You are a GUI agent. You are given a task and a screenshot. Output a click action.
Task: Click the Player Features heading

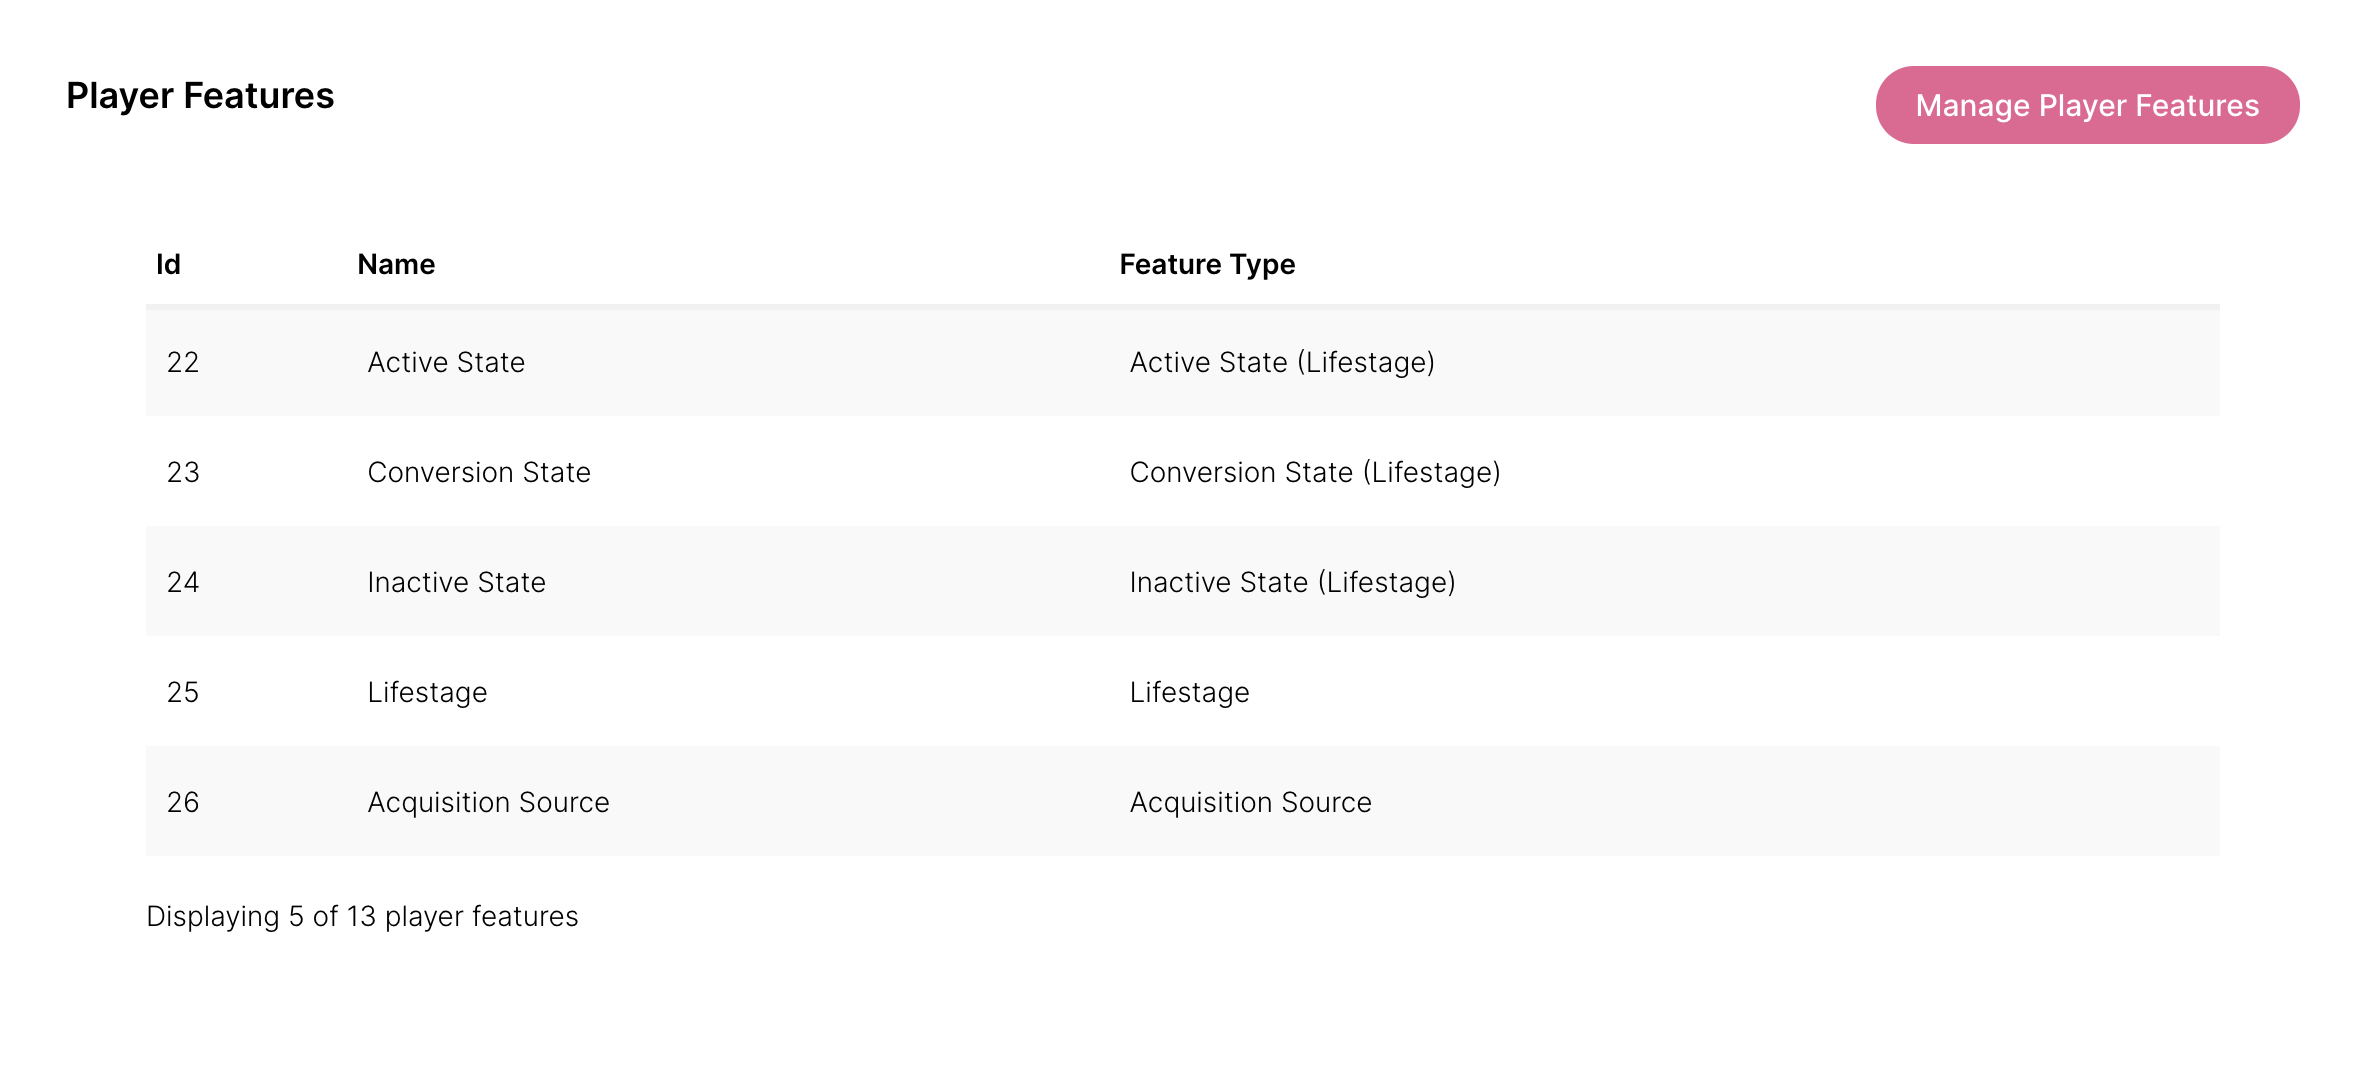(x=200, y=96)
